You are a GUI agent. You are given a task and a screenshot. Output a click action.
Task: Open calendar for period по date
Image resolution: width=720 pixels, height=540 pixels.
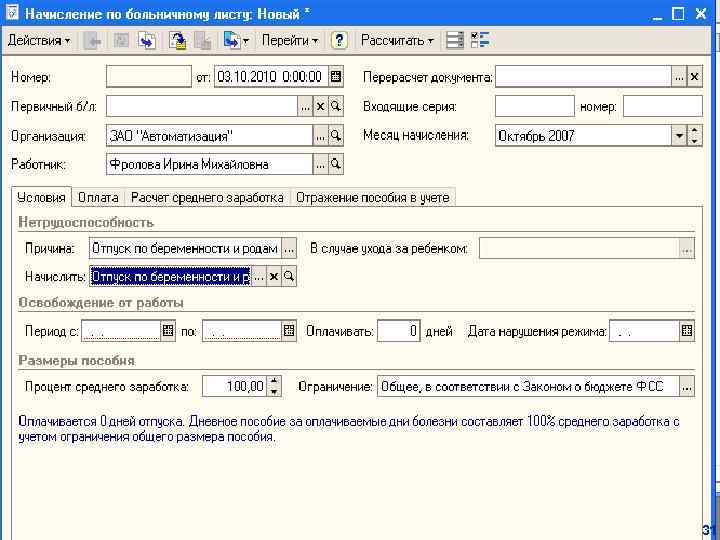click(288, 330)
